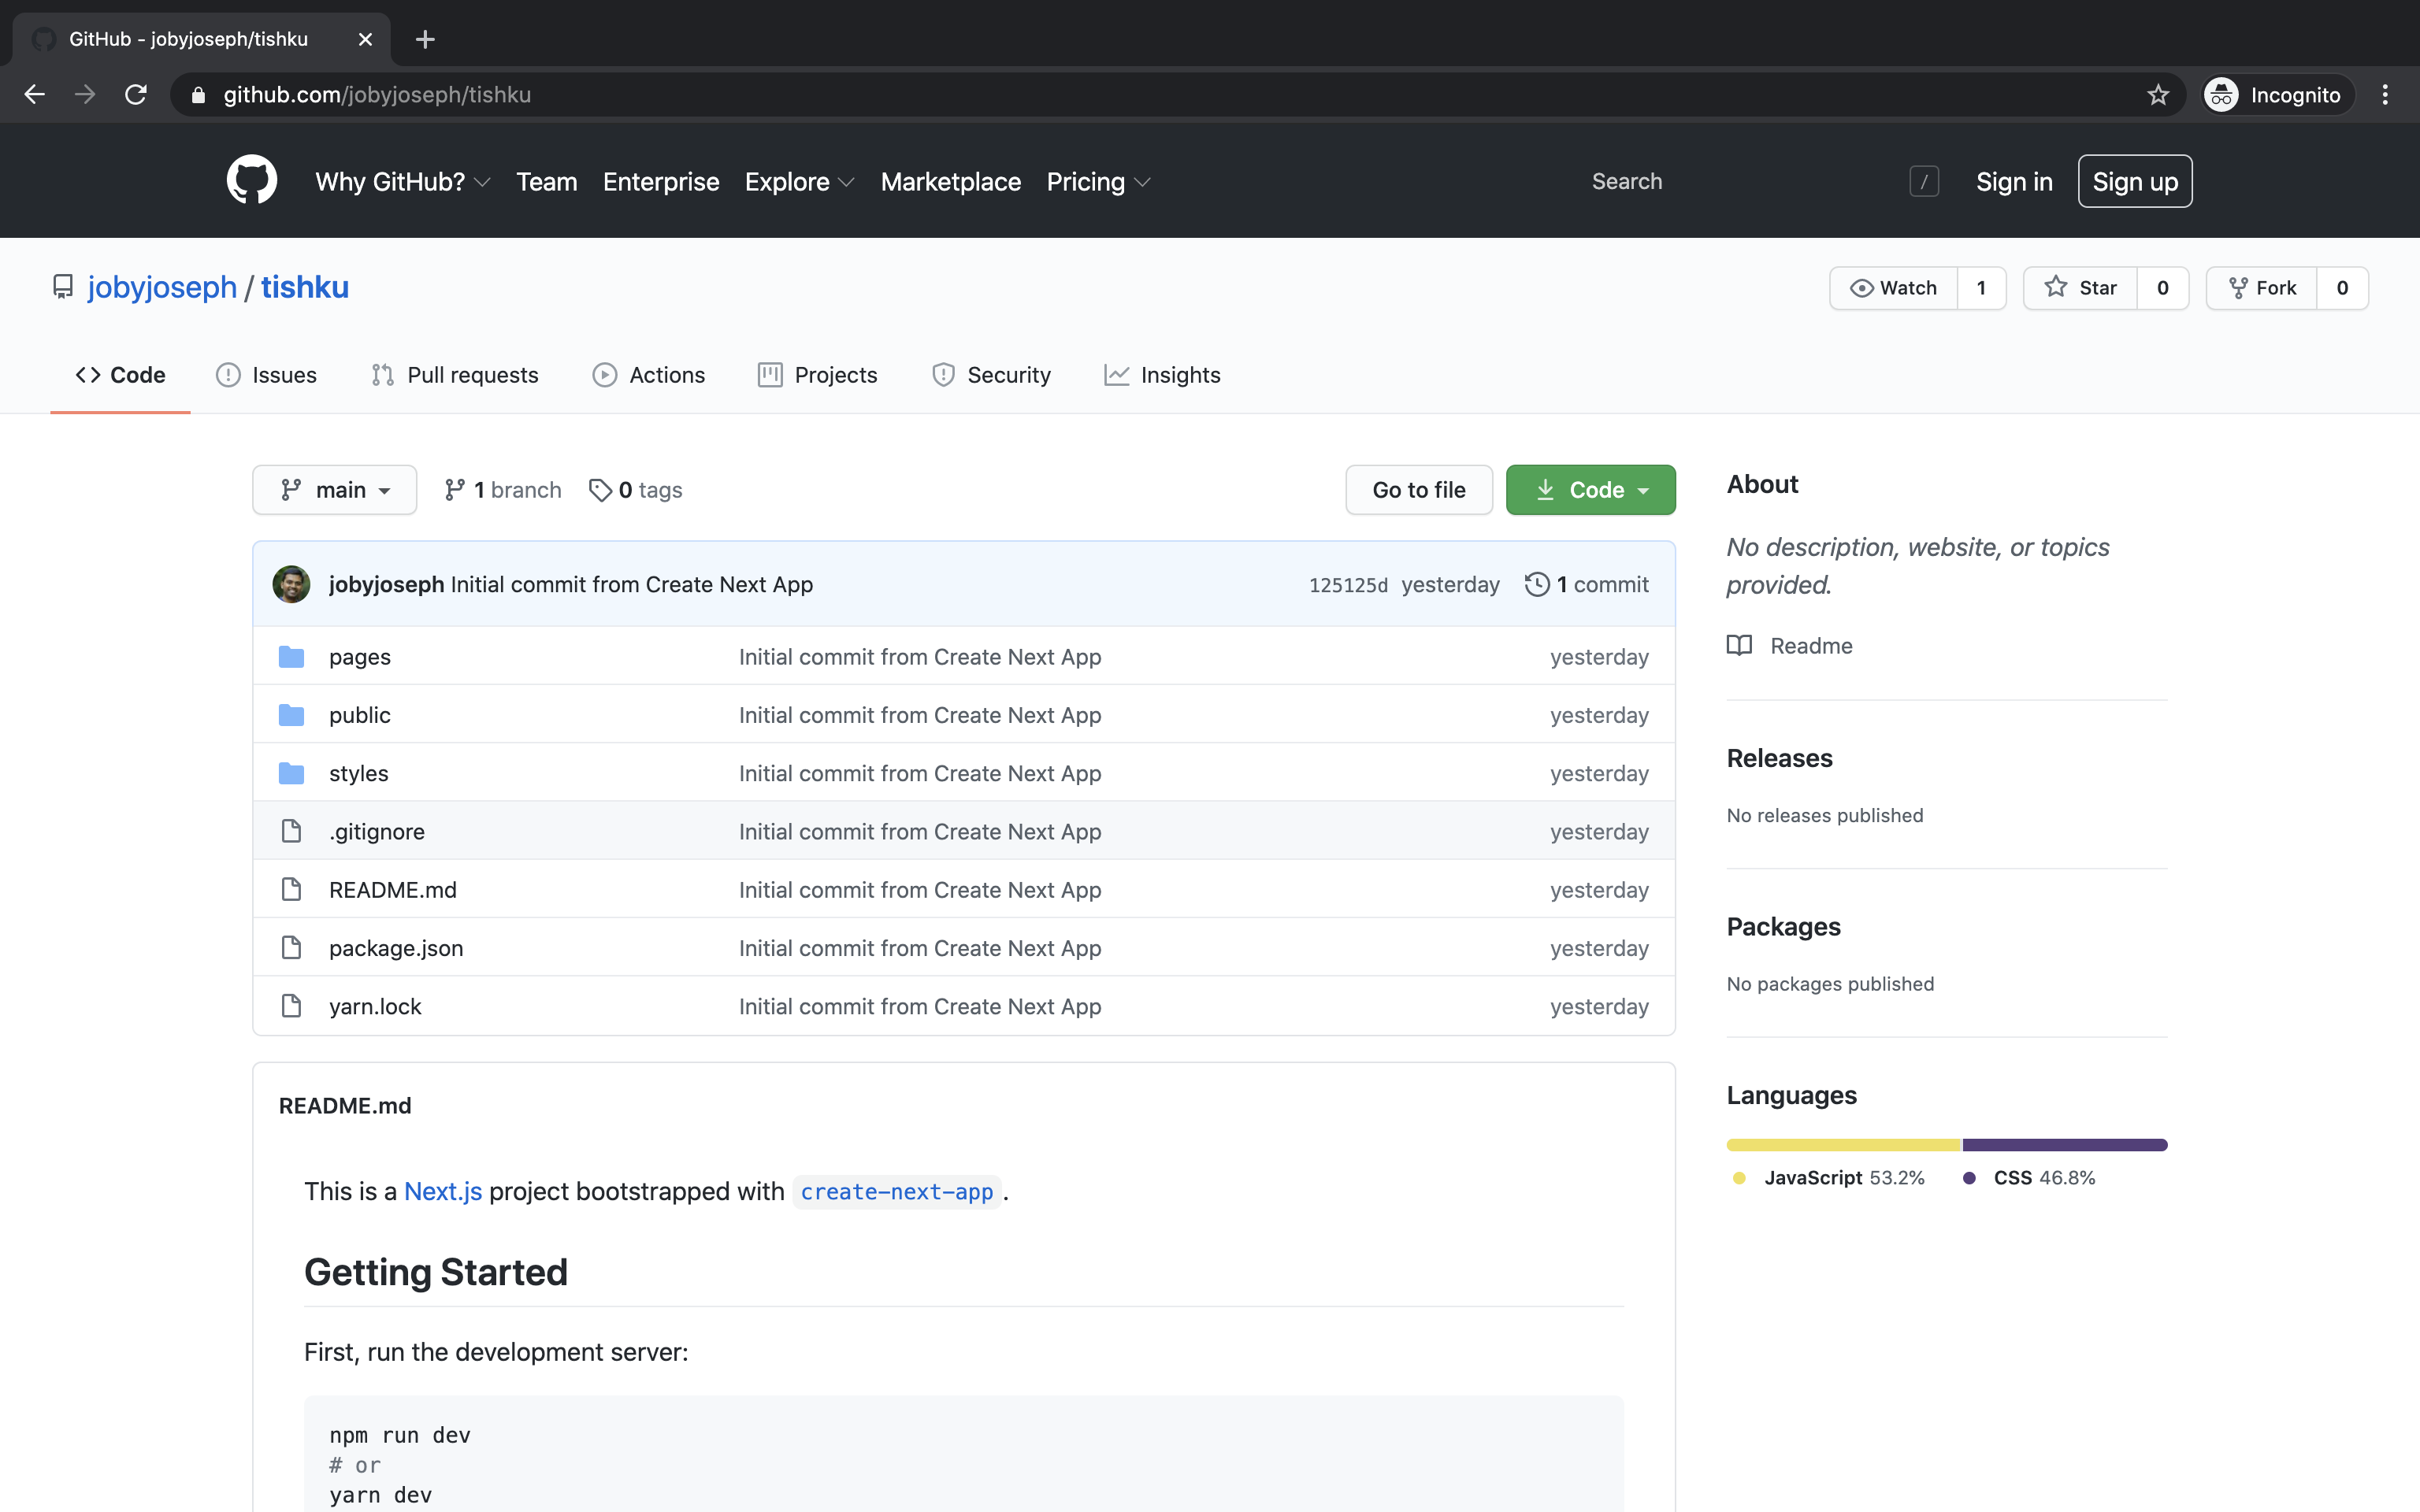
Task: Open the green Code download dropdown
Action: (1590, 490)
